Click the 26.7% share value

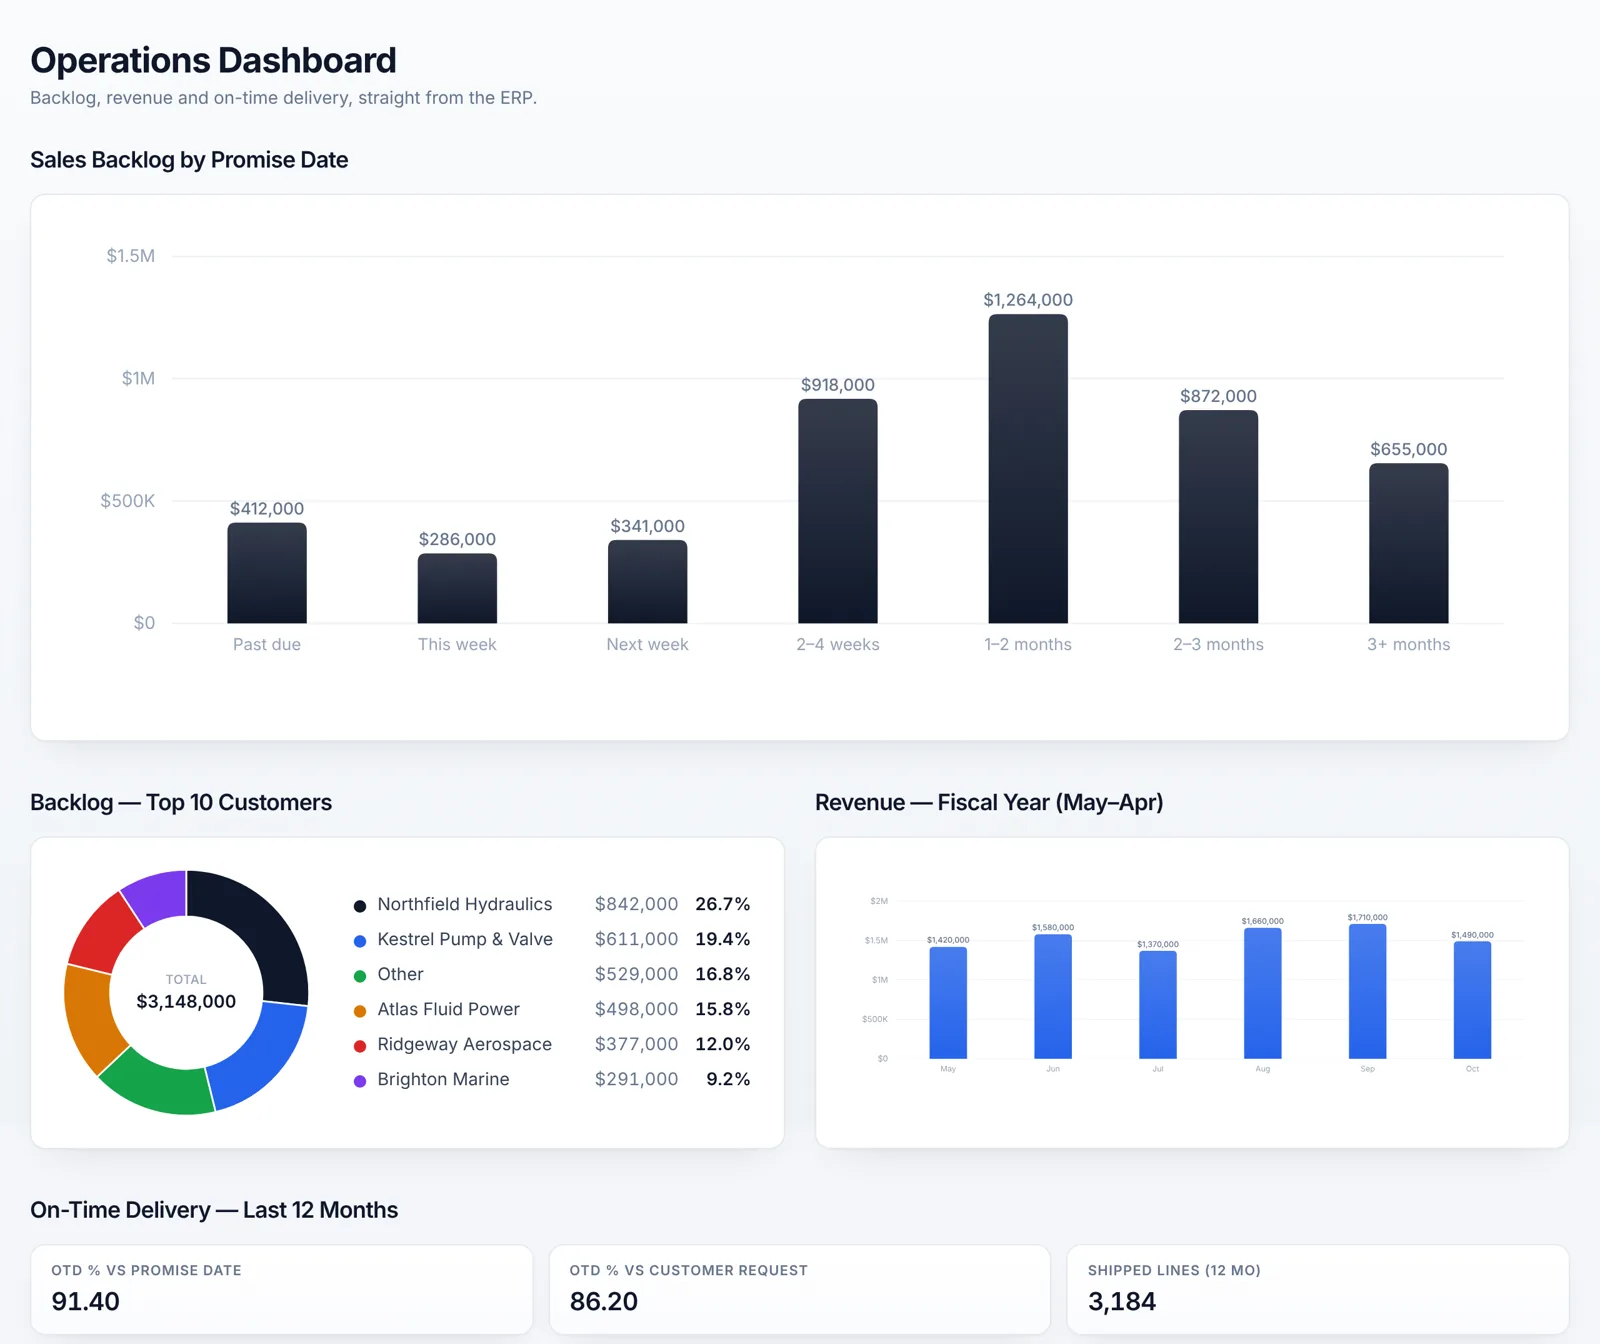pyautogui.click(x=723, y=904)
